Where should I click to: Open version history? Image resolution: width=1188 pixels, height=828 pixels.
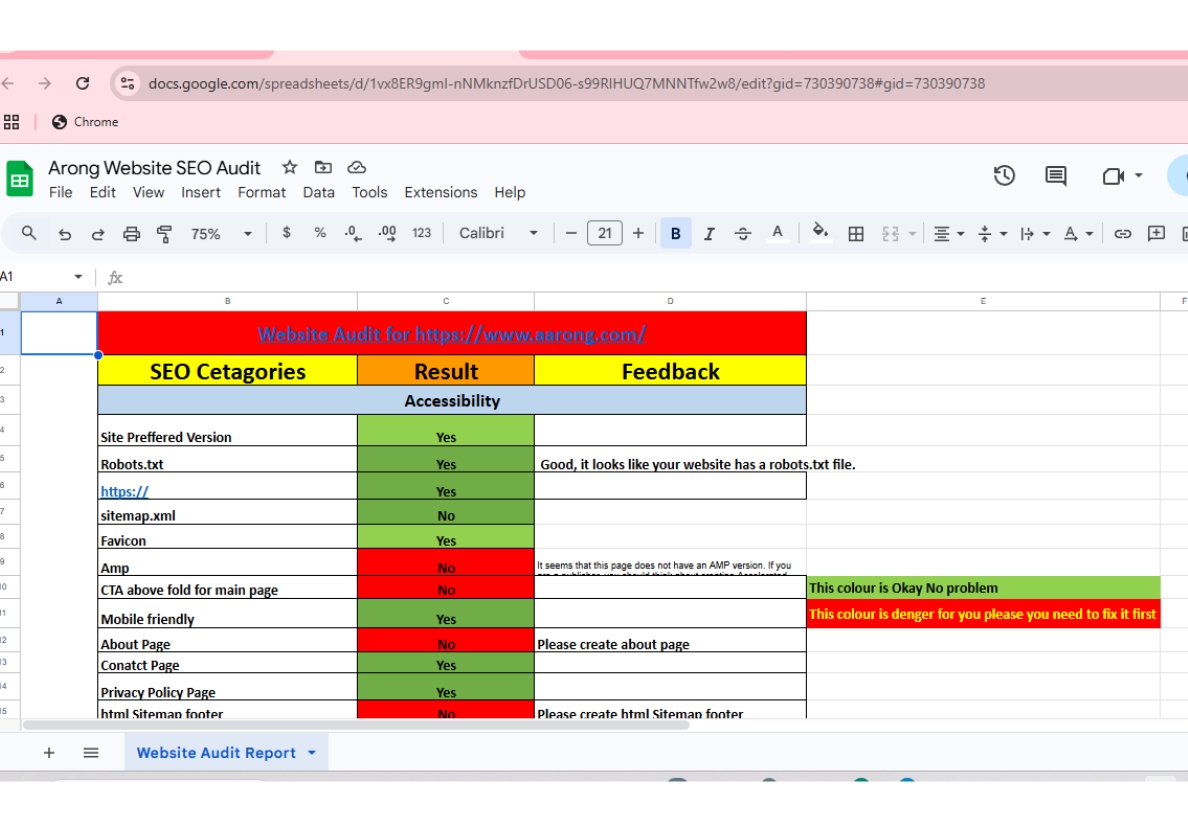coord(1004,175)
